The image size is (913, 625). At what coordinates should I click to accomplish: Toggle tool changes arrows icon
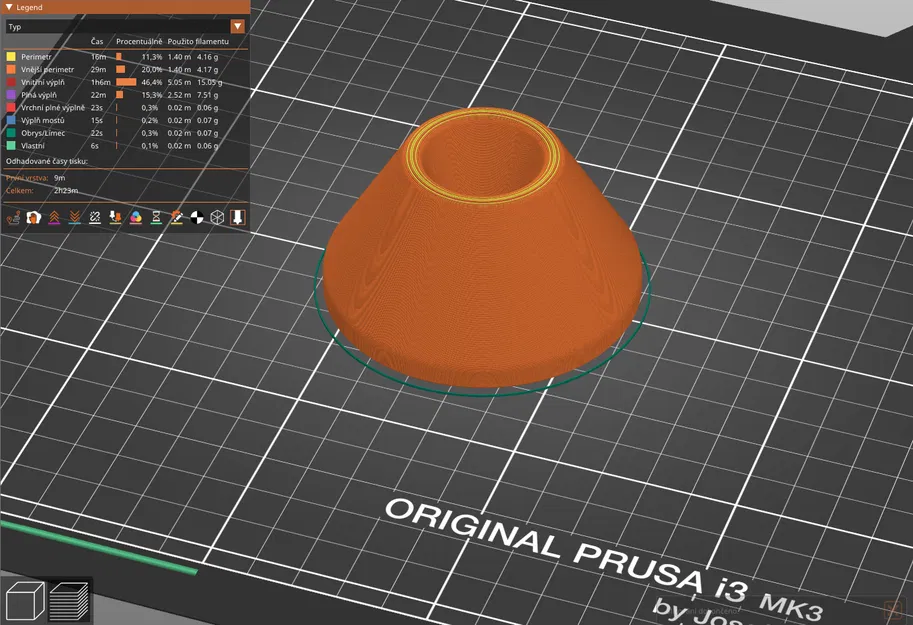115,218
